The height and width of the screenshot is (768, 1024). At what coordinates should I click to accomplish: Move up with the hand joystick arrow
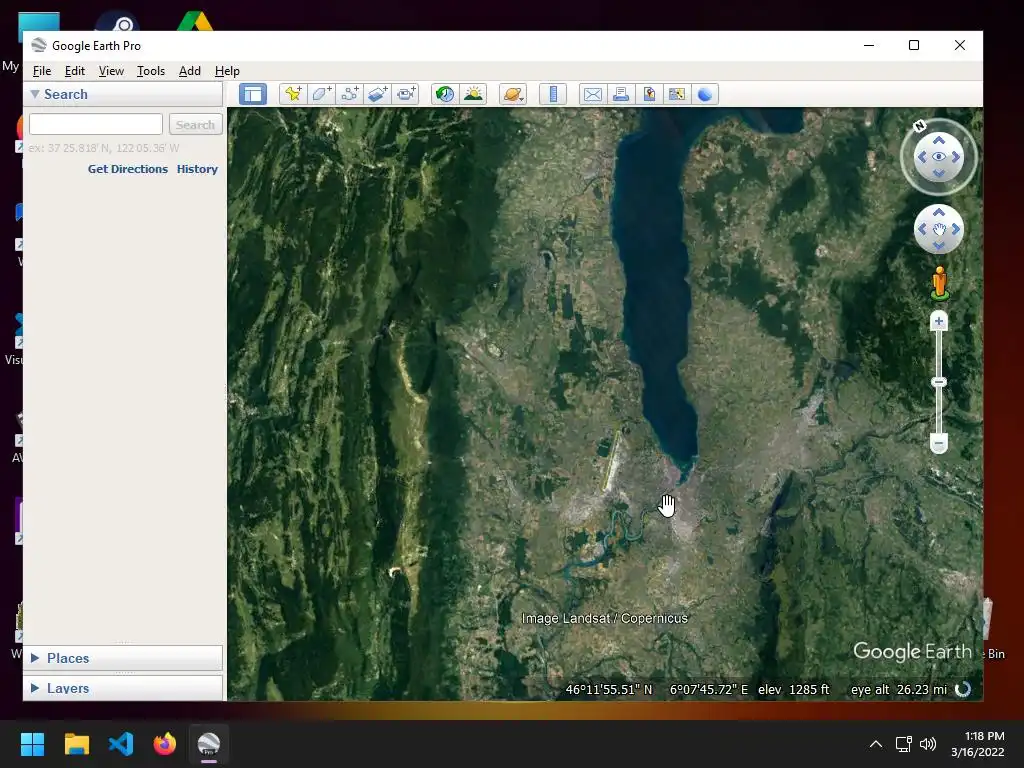pos(938,212)
